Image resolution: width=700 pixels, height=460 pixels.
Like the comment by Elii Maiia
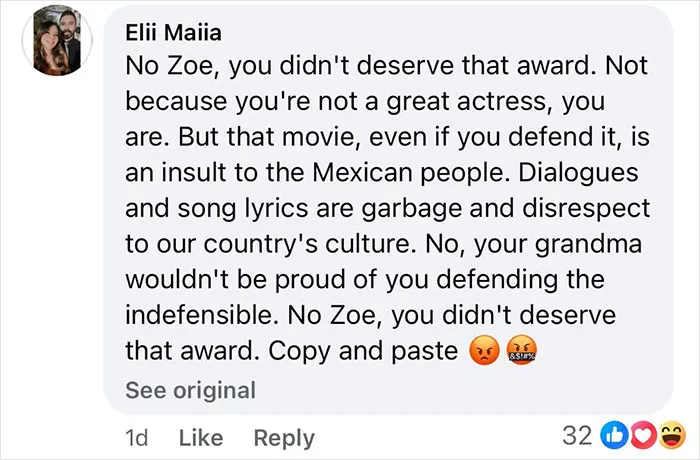201,437
